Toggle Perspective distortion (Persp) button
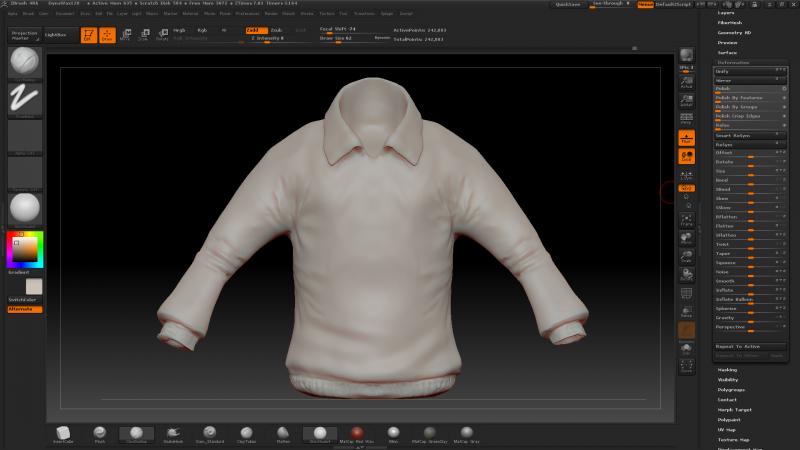The image size is (800, 450). tap(686, 119)
